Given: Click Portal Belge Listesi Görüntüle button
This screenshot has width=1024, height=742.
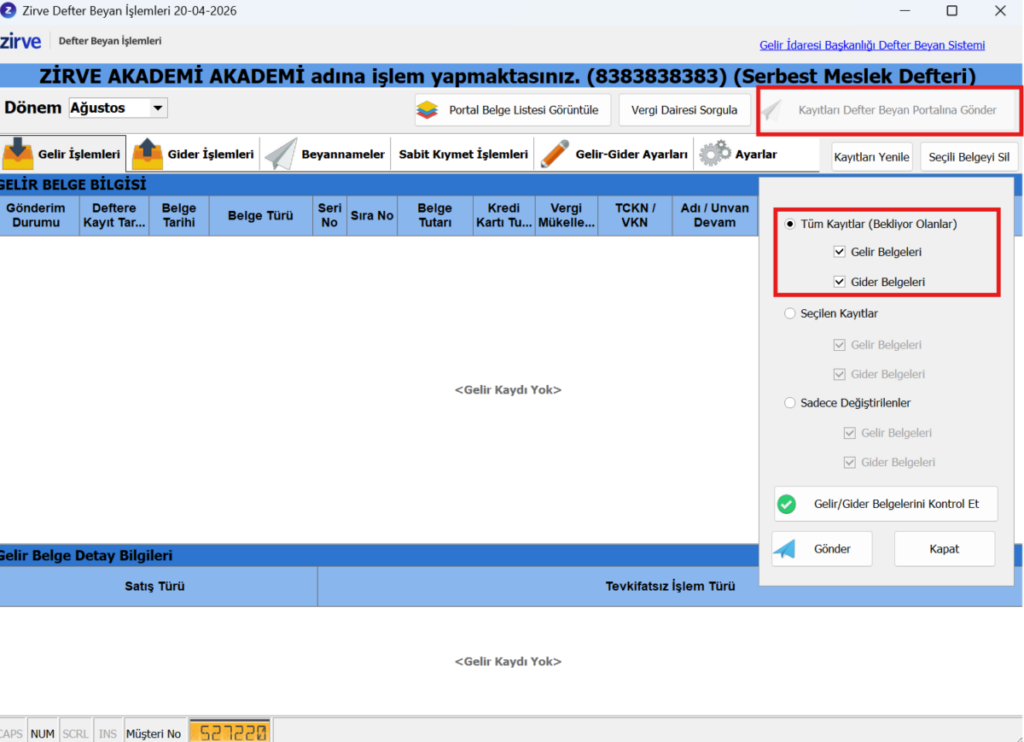Looking at the screenshot, I should click(x=512, y=110).
